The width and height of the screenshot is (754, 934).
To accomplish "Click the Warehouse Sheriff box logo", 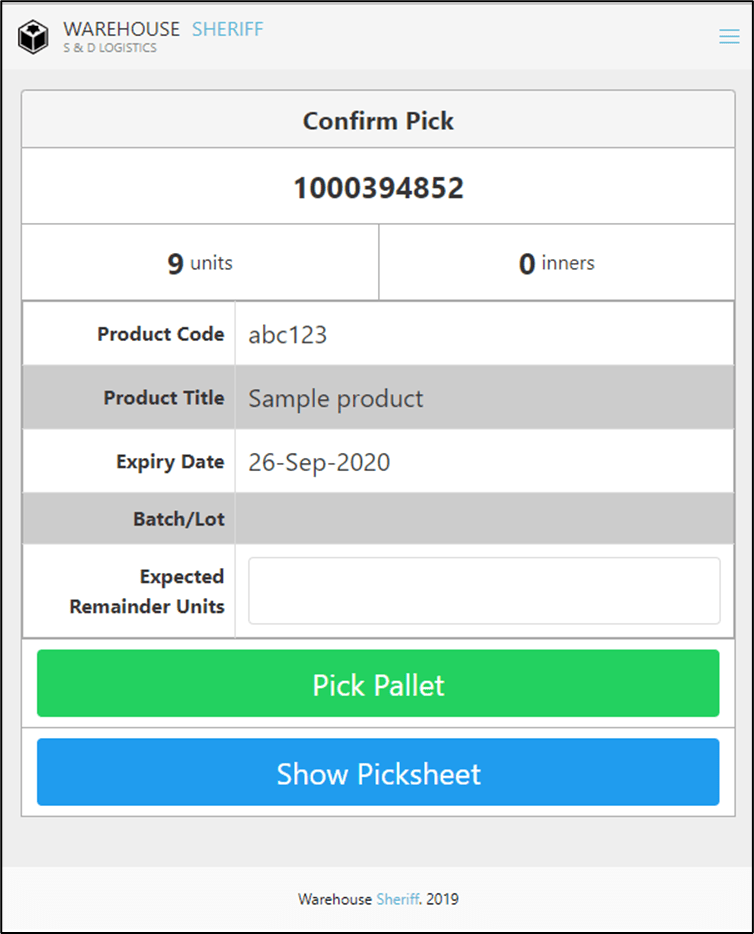I will [33, 37].
